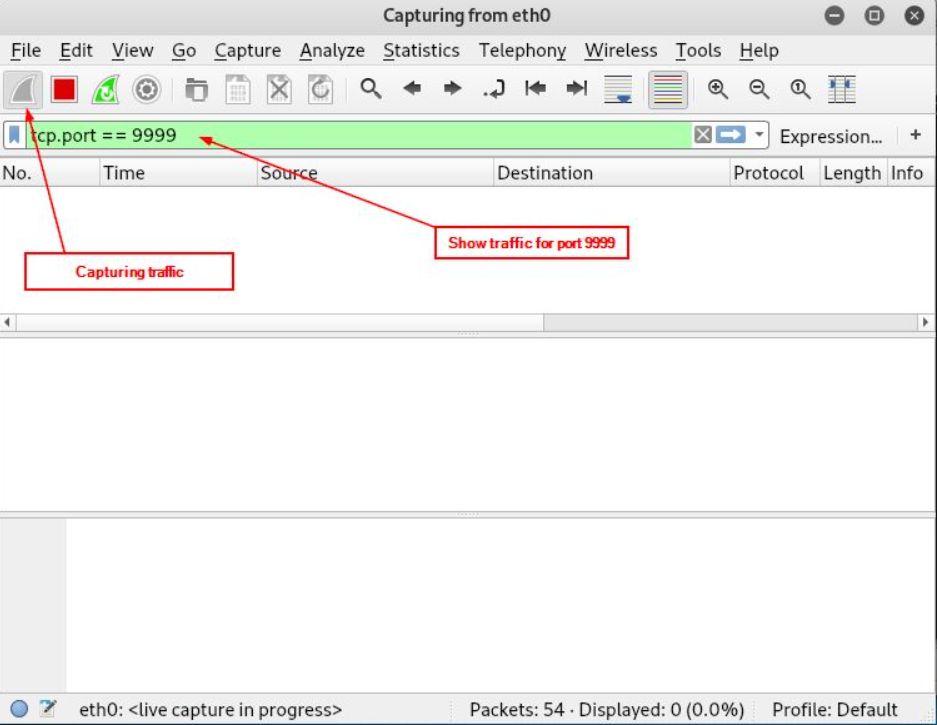This screenshot has width=937, height=725.
Task: Clear the display filter with X button
Action: pyautogui.click(x=703, y=135)
